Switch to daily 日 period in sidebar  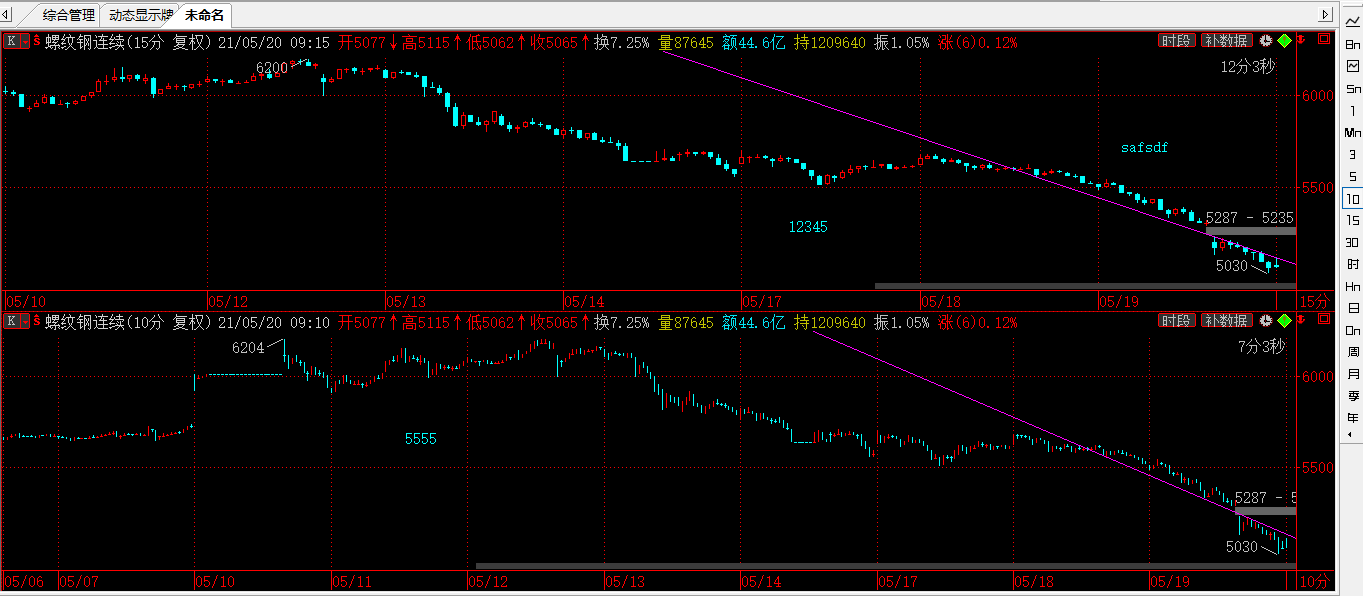[1352, 308]
